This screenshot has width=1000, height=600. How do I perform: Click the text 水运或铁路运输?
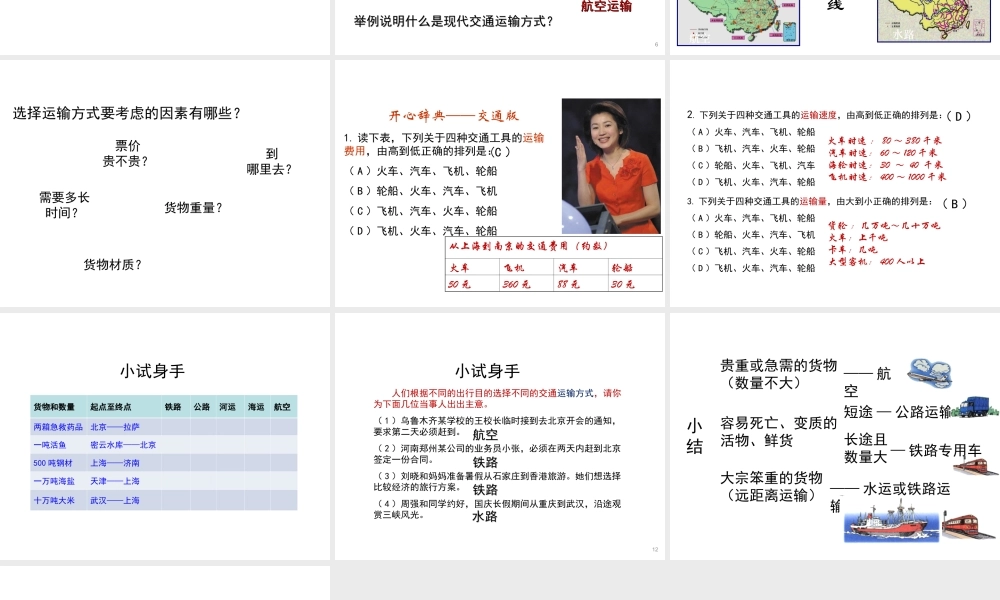pyautogui.click(x=890, y=497)
